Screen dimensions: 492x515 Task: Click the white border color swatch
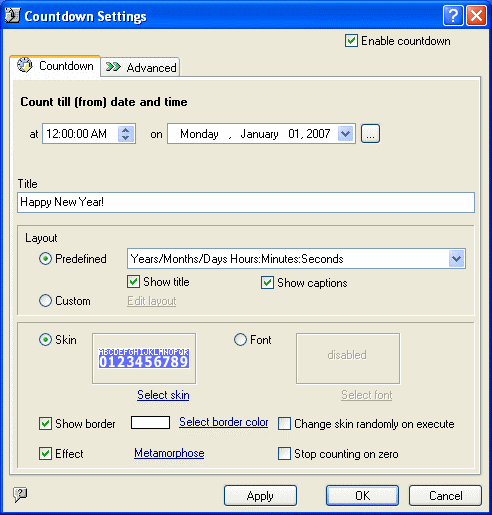(x=150, y=422)
